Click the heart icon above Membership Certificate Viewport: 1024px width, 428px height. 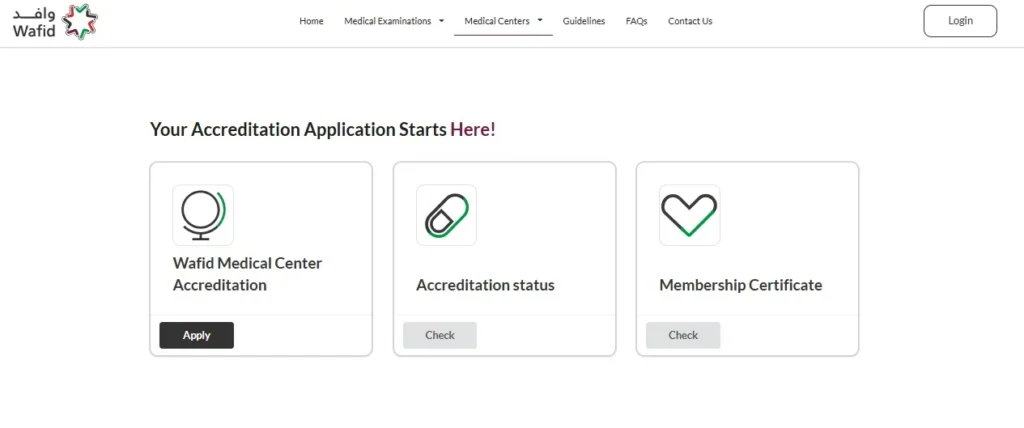point(690,215)
